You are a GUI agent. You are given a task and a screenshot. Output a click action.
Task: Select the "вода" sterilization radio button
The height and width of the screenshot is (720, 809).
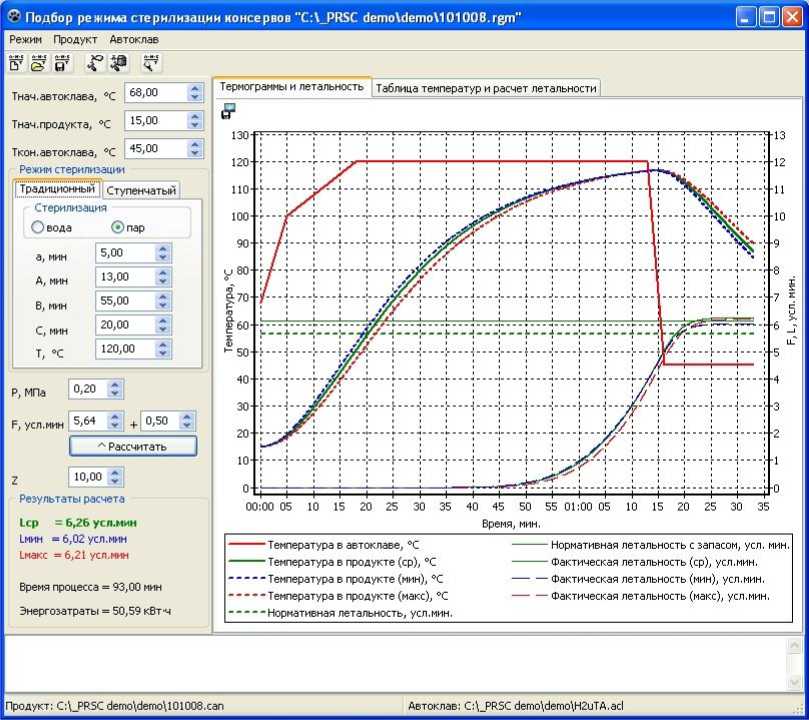point(39,228)
